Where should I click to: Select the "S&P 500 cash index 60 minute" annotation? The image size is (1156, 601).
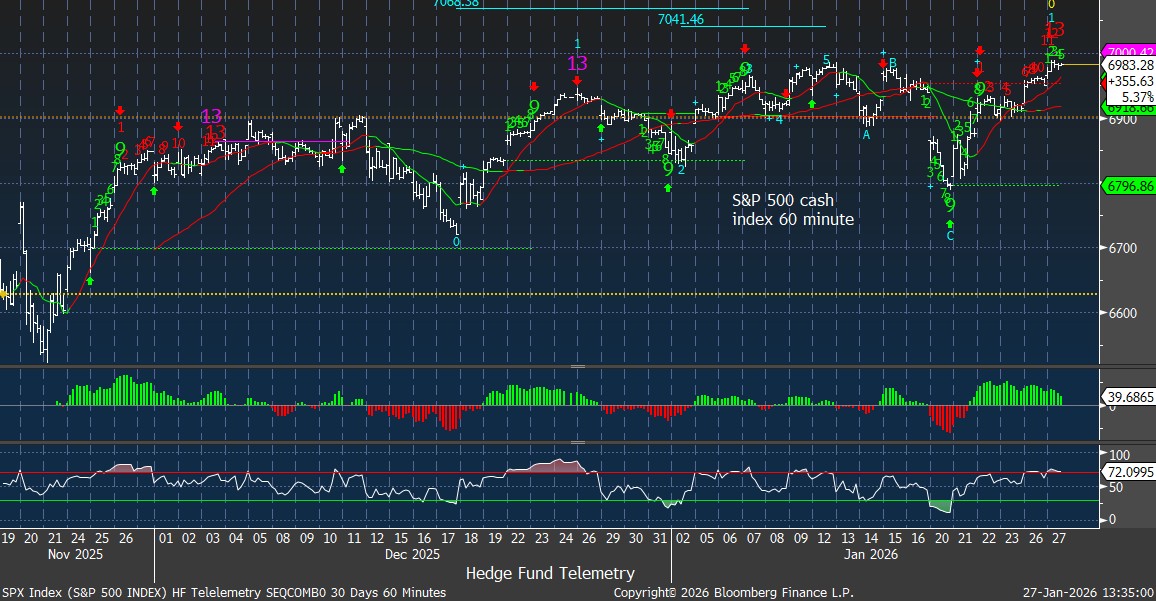(793, 210)
